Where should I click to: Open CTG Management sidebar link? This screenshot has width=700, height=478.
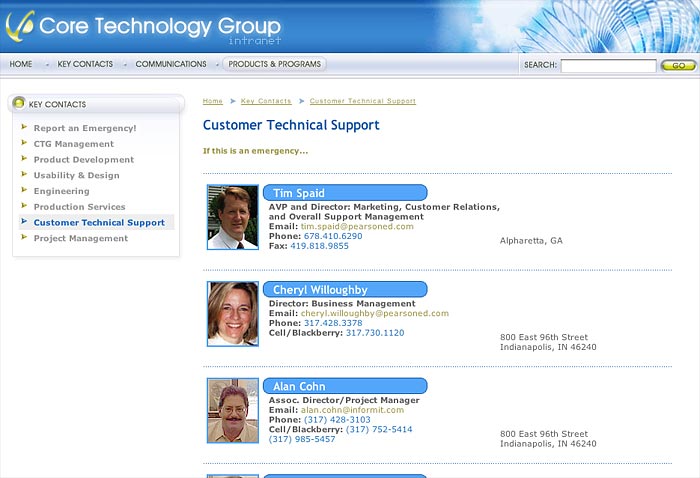coord(74,144)
